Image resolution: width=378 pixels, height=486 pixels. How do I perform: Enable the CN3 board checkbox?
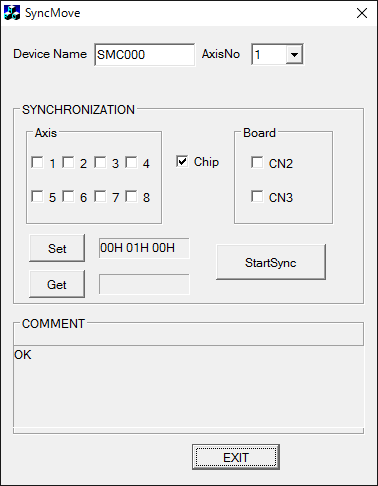coord(257,196)
